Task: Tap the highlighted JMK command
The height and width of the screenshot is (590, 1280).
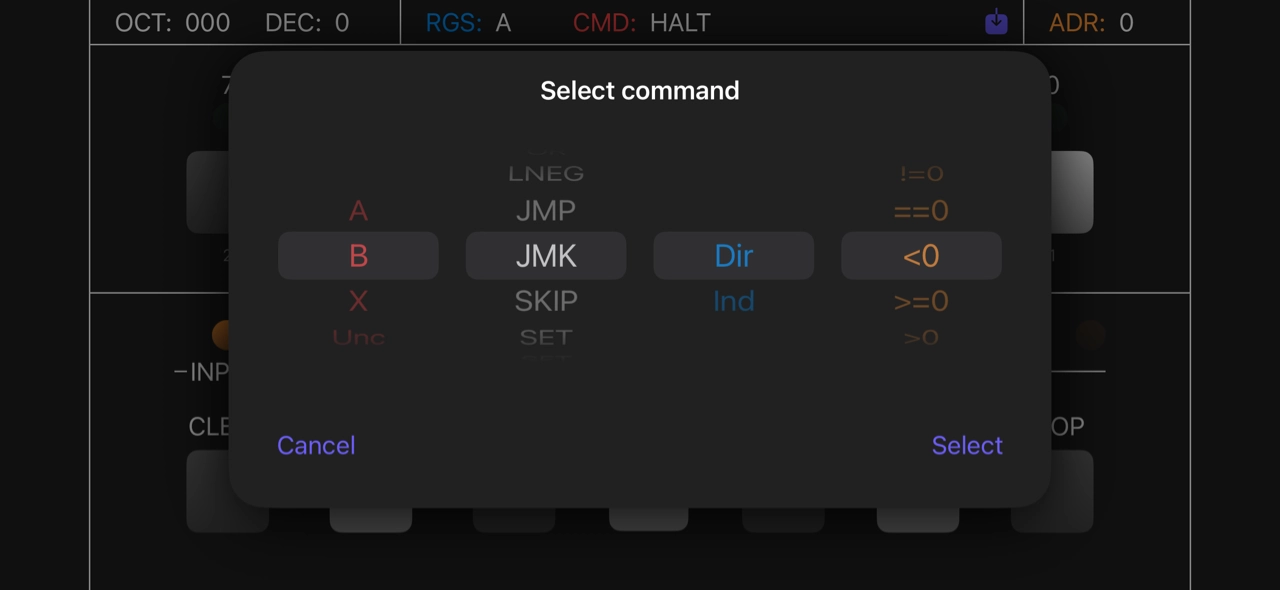Action: point(546,256)
